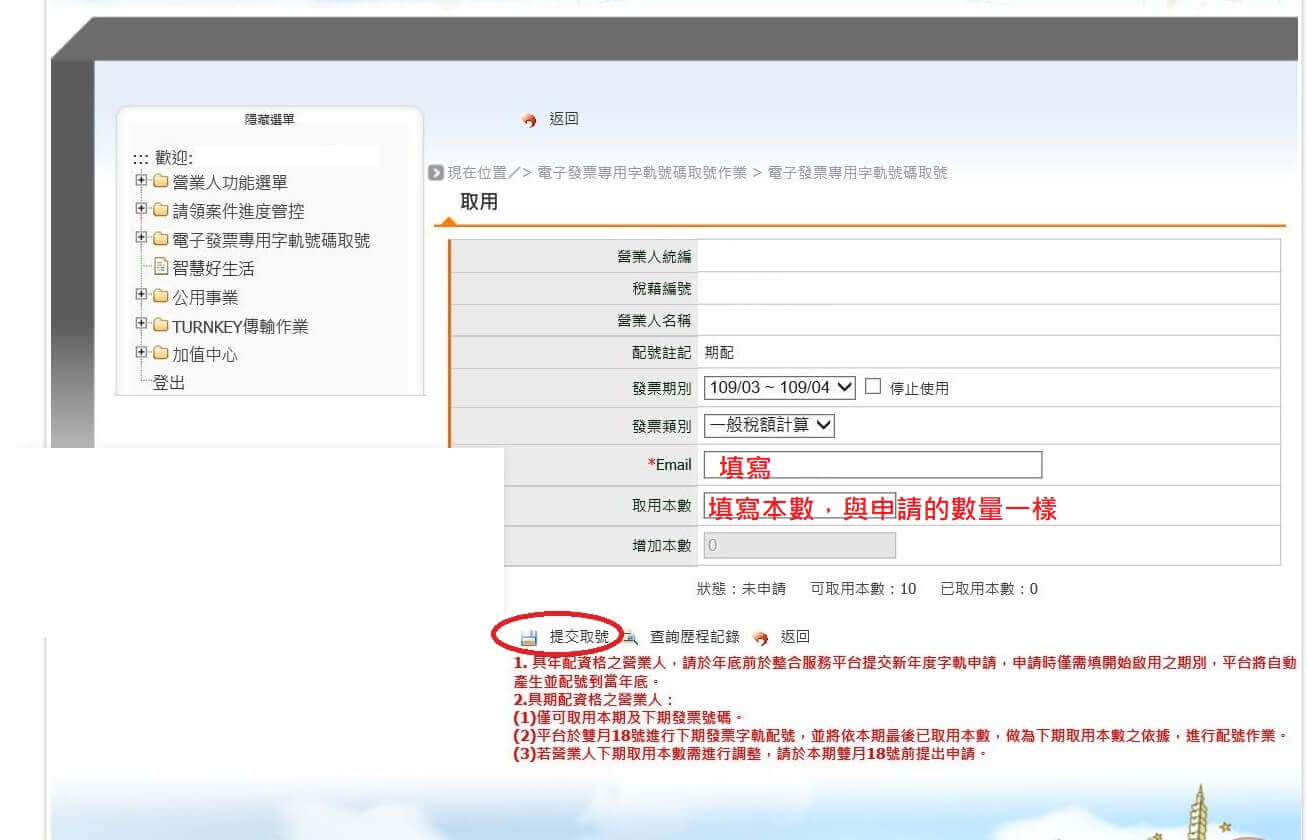Click the 提交取號 save icon
Screen dimensions: 1308x840
point(529,637)
